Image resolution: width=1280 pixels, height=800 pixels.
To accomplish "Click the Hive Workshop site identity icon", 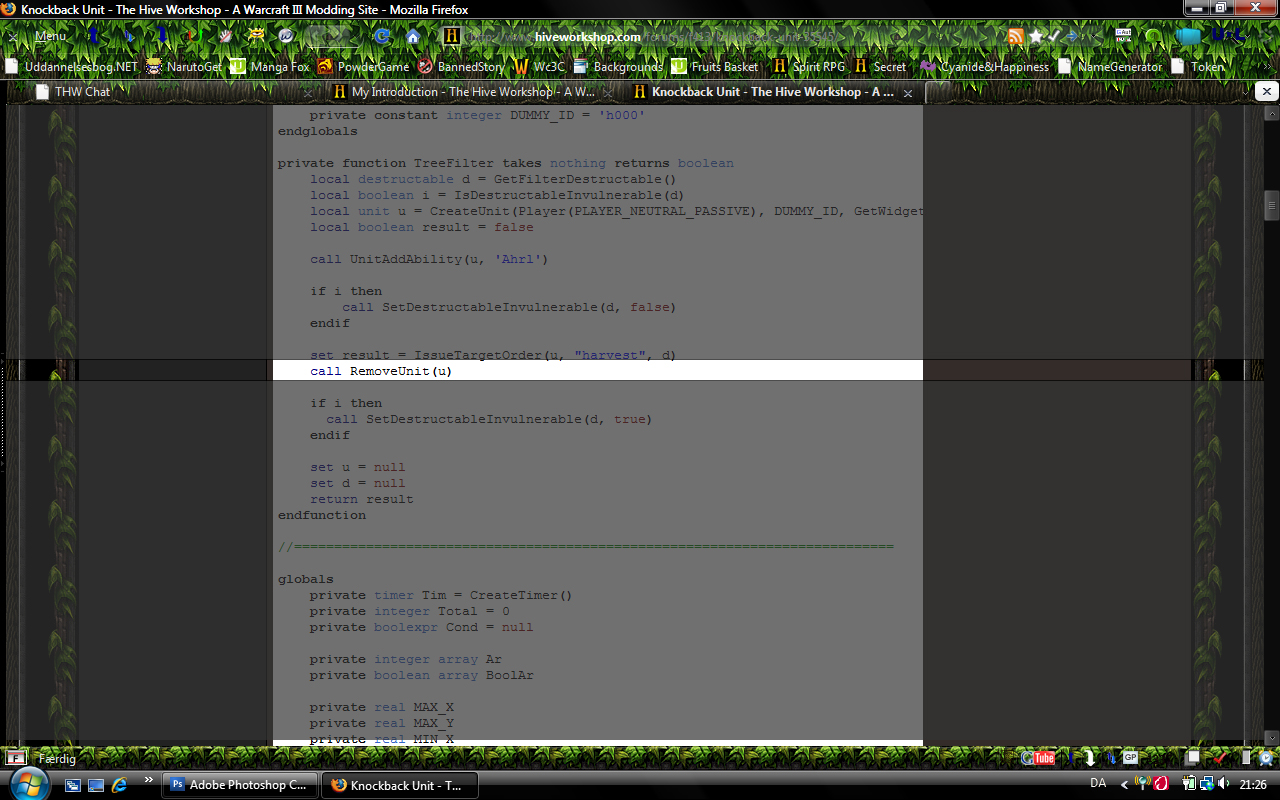I will 451,36.
